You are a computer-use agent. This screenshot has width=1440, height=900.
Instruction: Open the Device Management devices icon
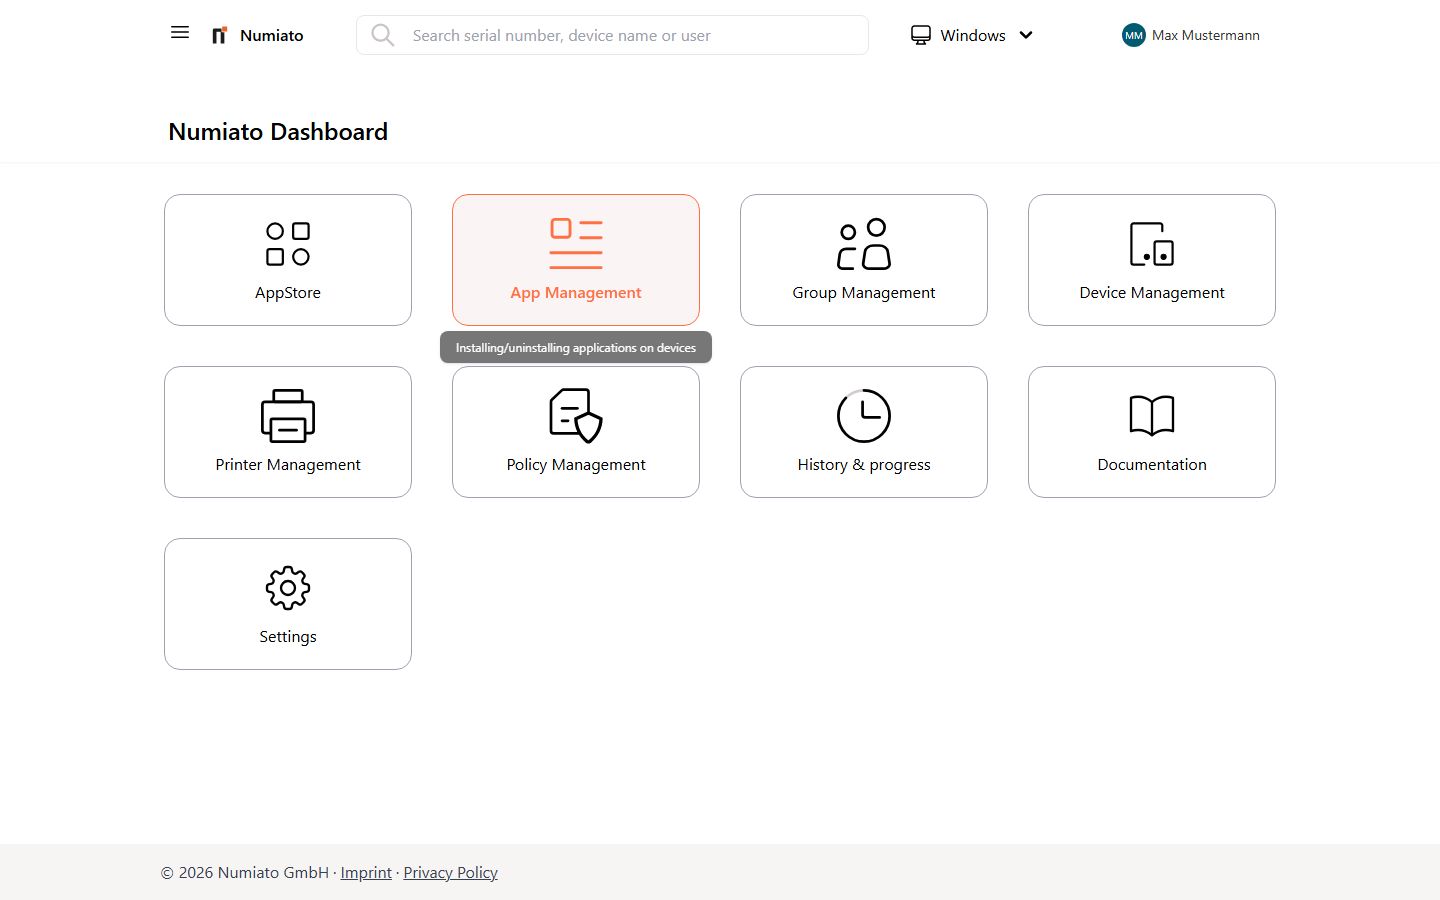(x=1151, y=242)
